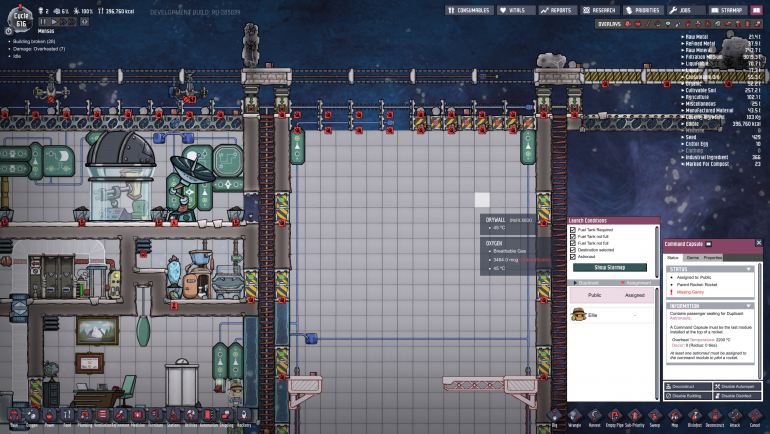Switch to the Properties tab
This screenshot has height=434, width=770.
tap(713, 257)
